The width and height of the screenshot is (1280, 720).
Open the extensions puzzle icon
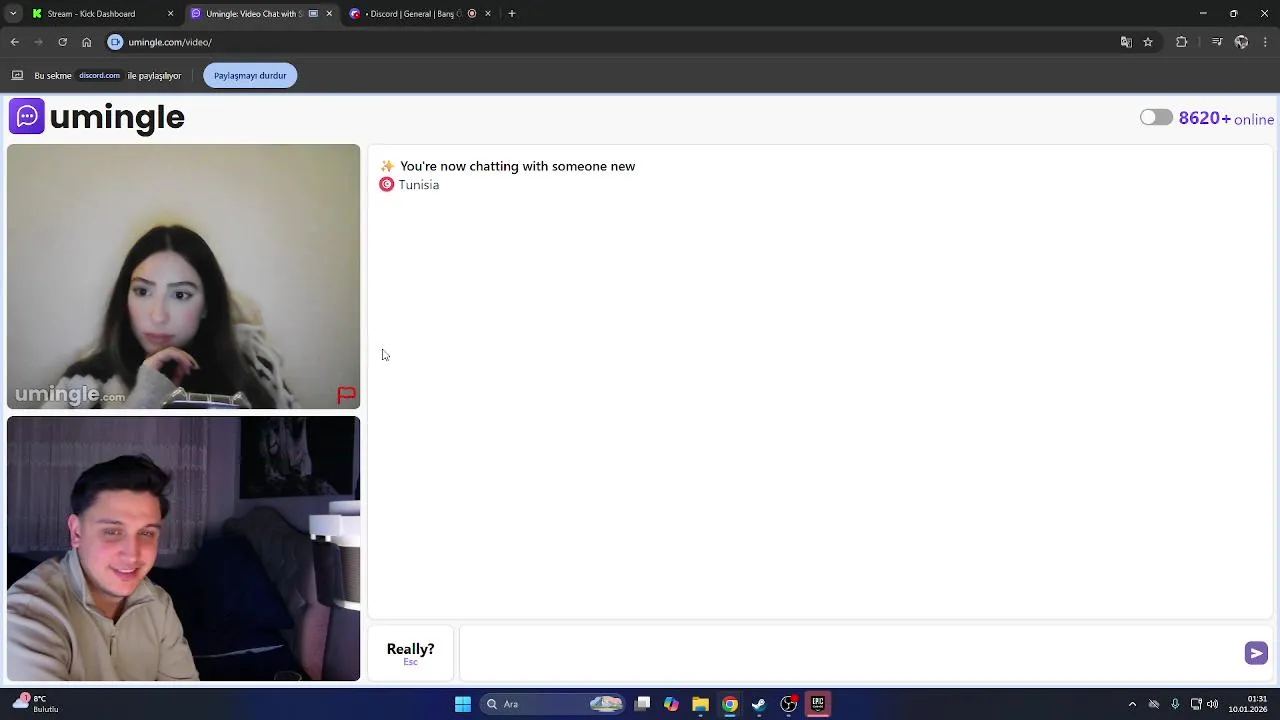coord(1182,42)
